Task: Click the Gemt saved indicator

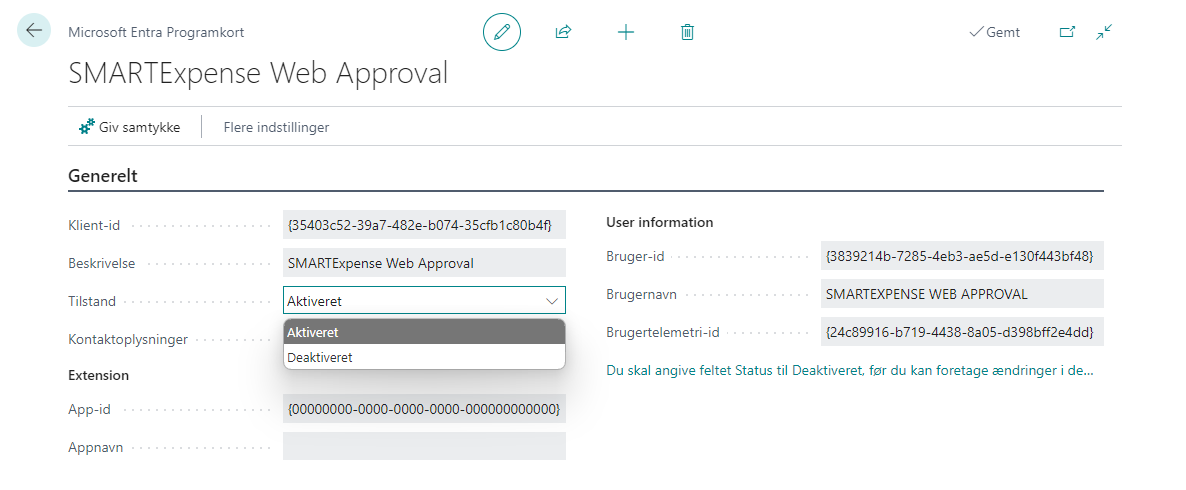Action: click(994, 32)
